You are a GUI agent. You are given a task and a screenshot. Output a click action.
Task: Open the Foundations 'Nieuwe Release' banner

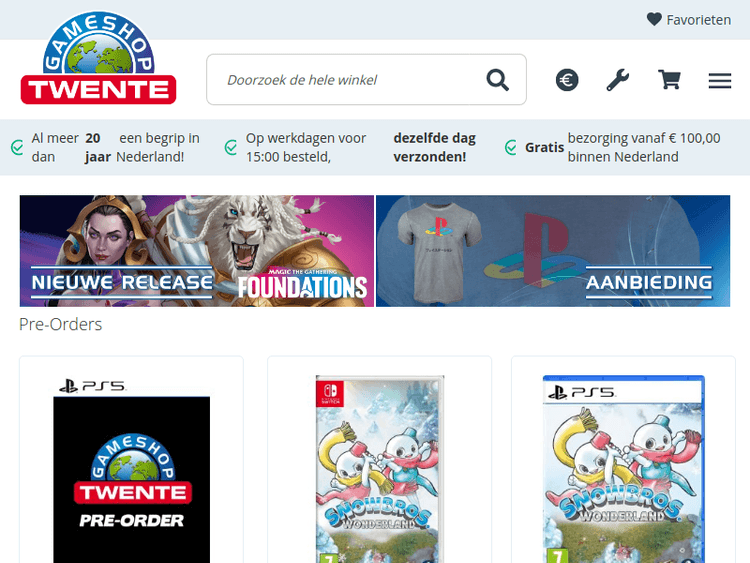pyautogui.click(x=197, y=251)
